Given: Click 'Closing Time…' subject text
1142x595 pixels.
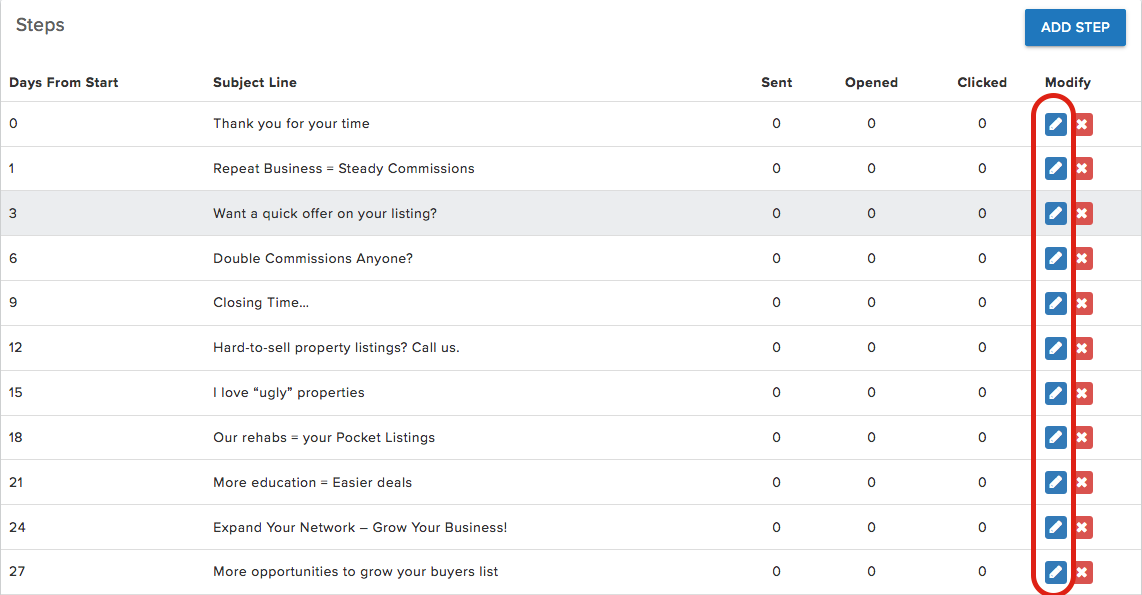Looking at the screenshot, I should click(x=260, y=303).
